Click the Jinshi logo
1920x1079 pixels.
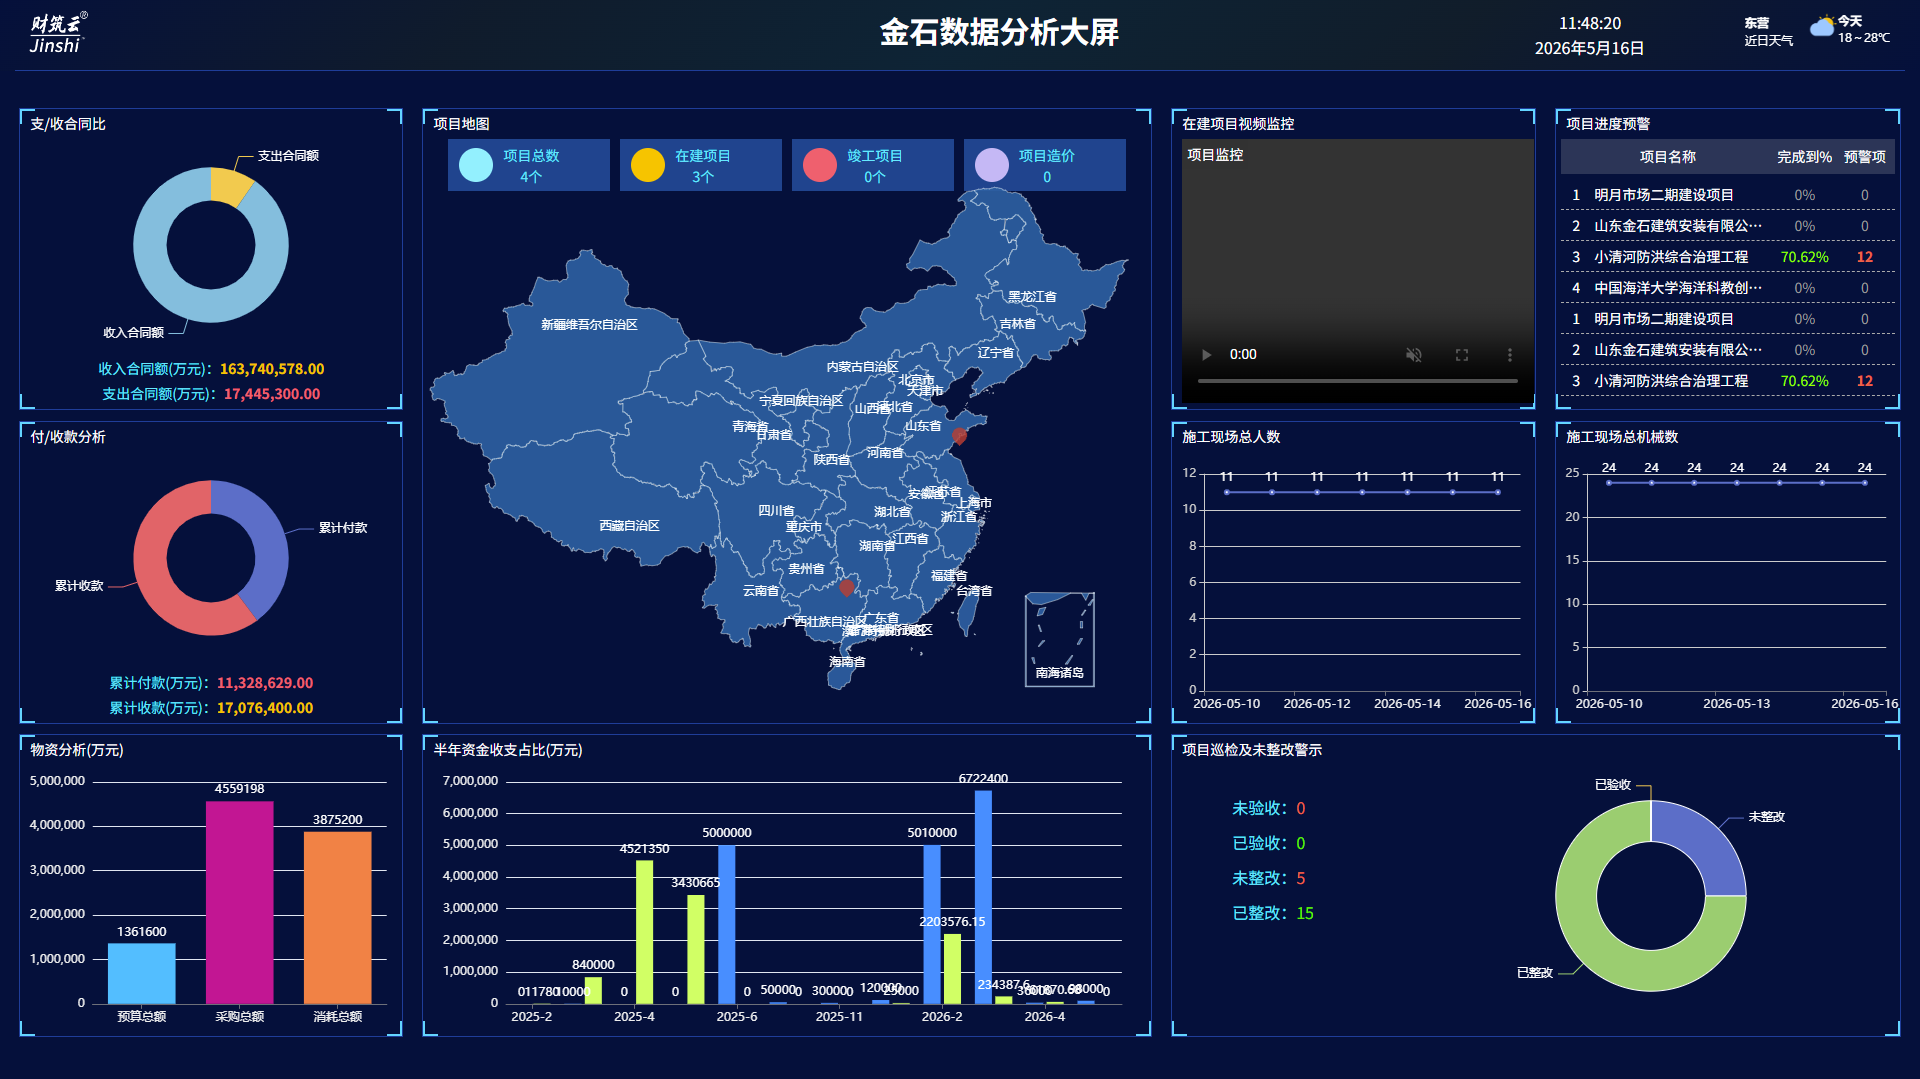click(x=57, y=34)
